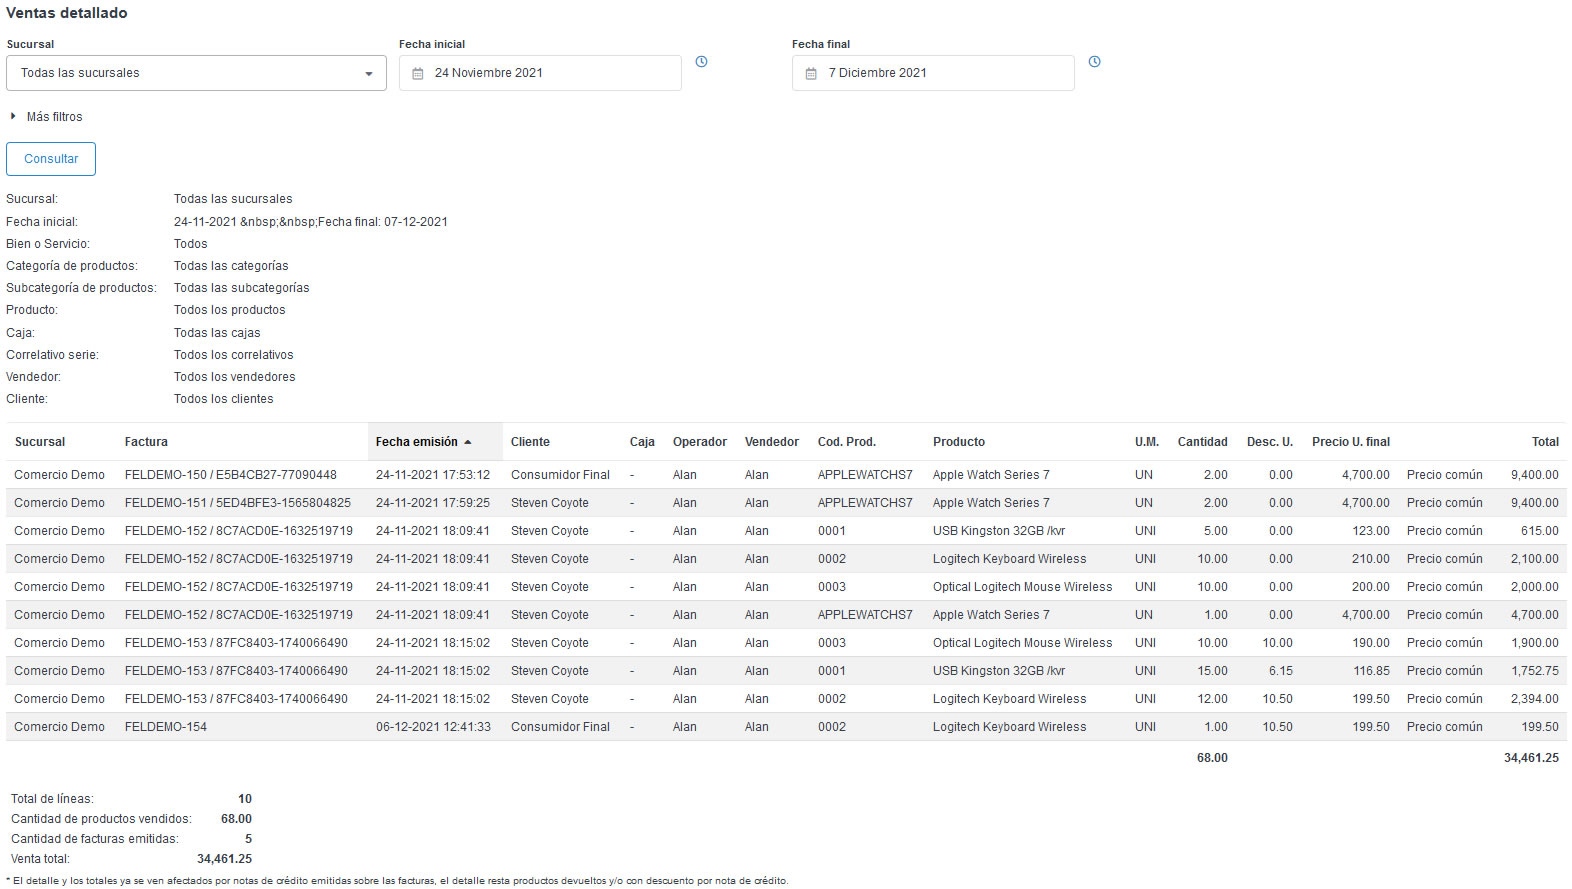Sort by the Total column header
Screen dimensions: 1572x889
(1544, 442)
